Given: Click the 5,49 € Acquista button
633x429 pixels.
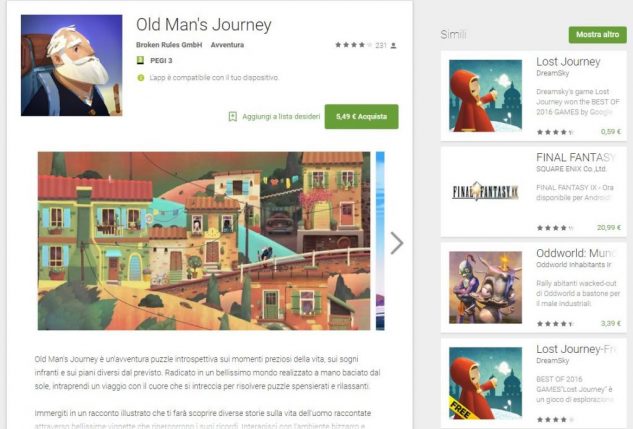Looking at the screenshot, I should [361, 117].
